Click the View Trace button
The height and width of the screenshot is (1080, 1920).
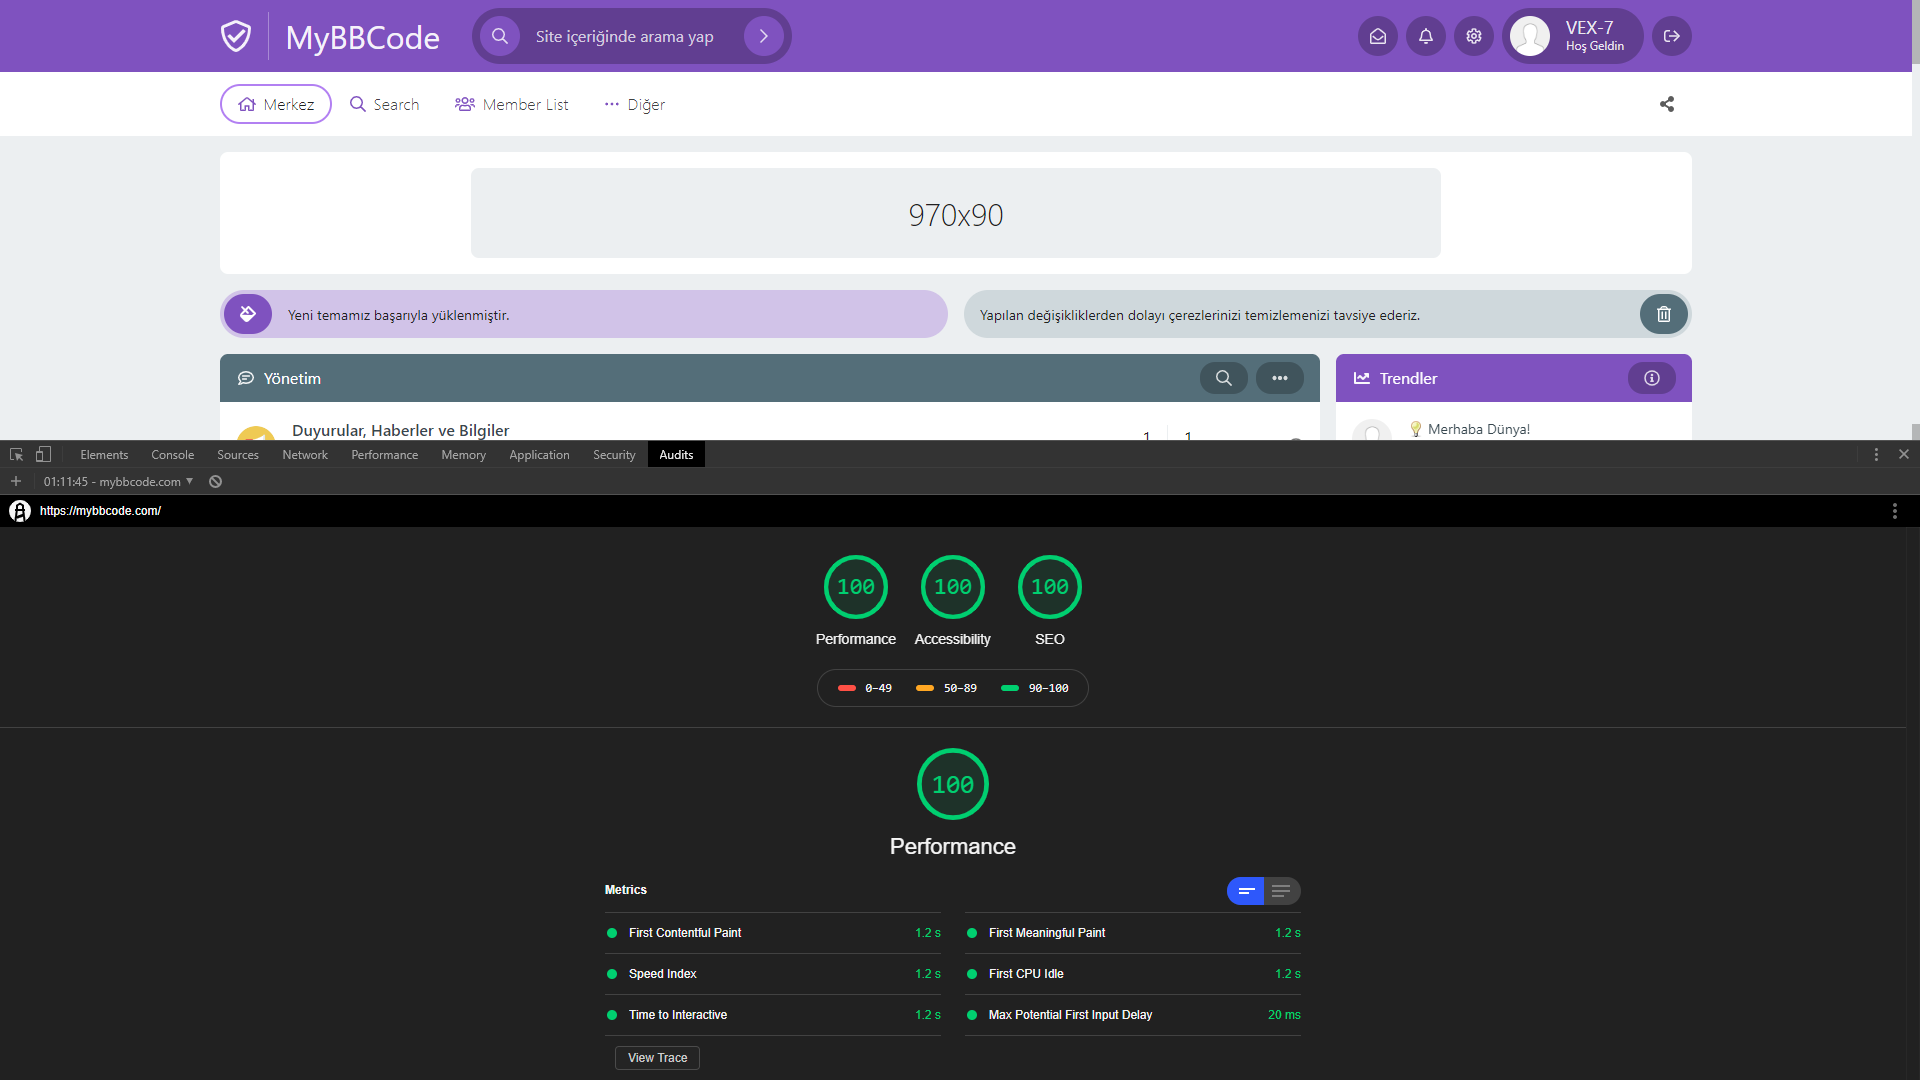coord(657,1058)
